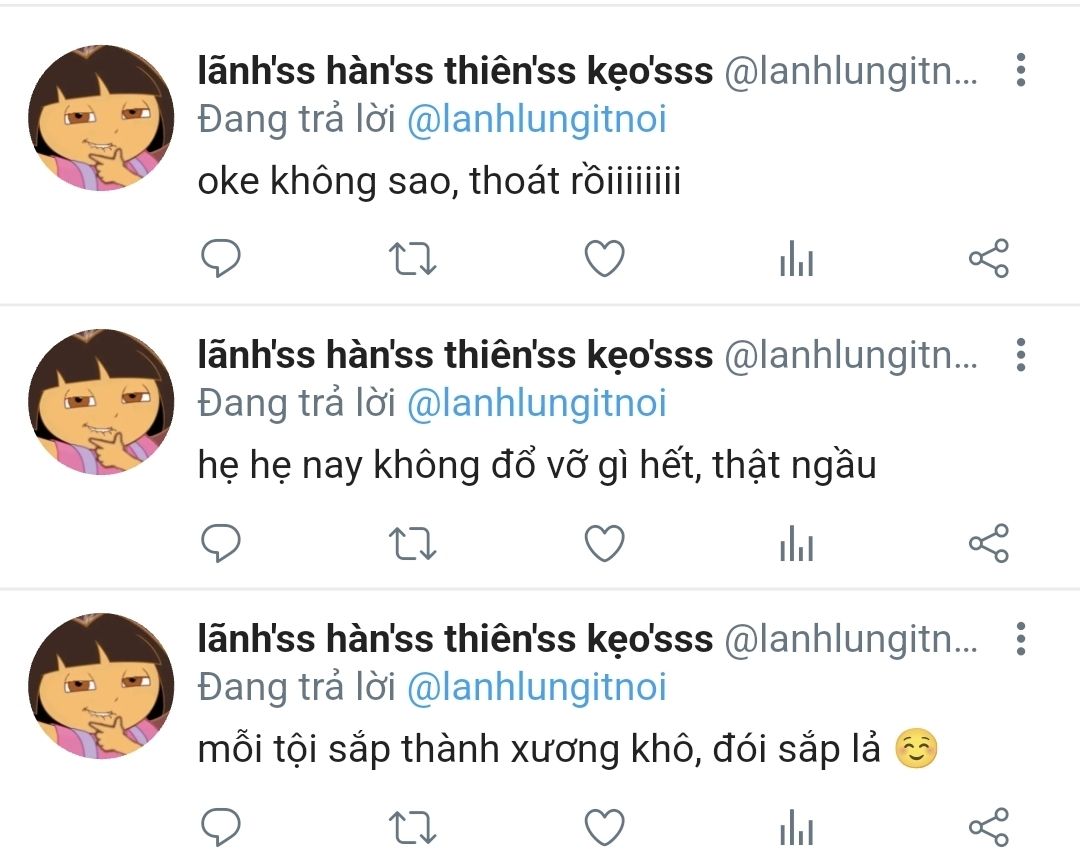Reply to the "oke không sao" tweet
Image resolution: width=1080 pixels, height=867 pixels.
point(221,259)
